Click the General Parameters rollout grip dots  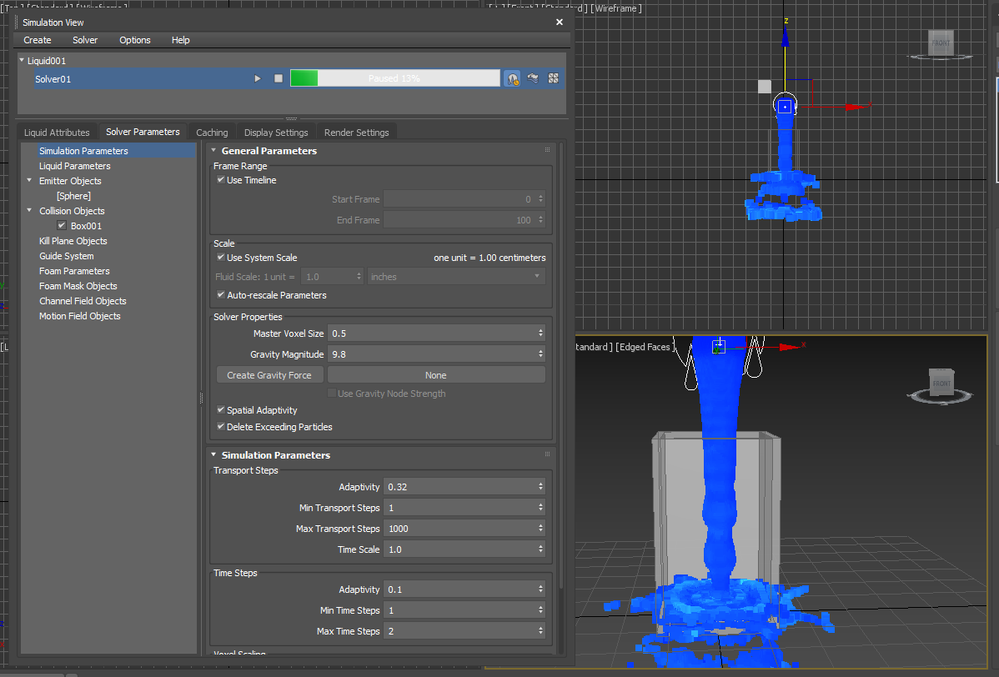[x=547, y=150]
